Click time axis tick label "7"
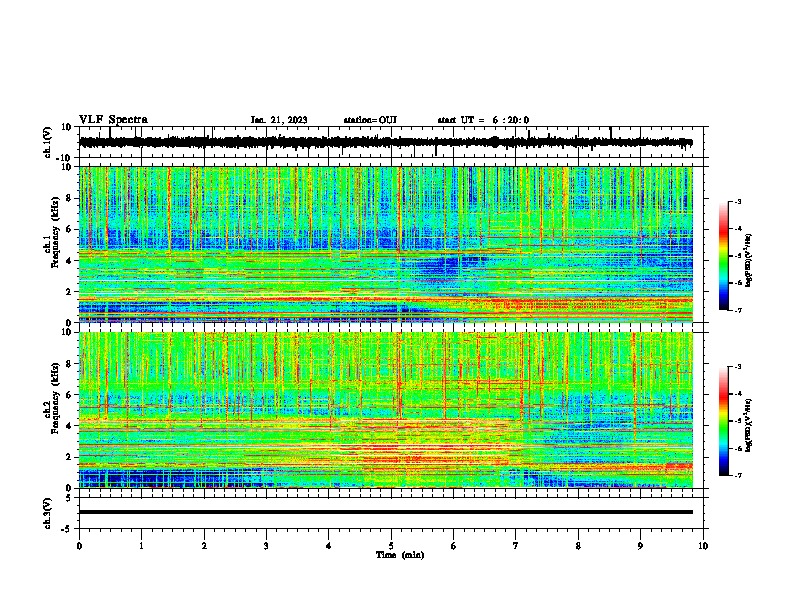 516,546
